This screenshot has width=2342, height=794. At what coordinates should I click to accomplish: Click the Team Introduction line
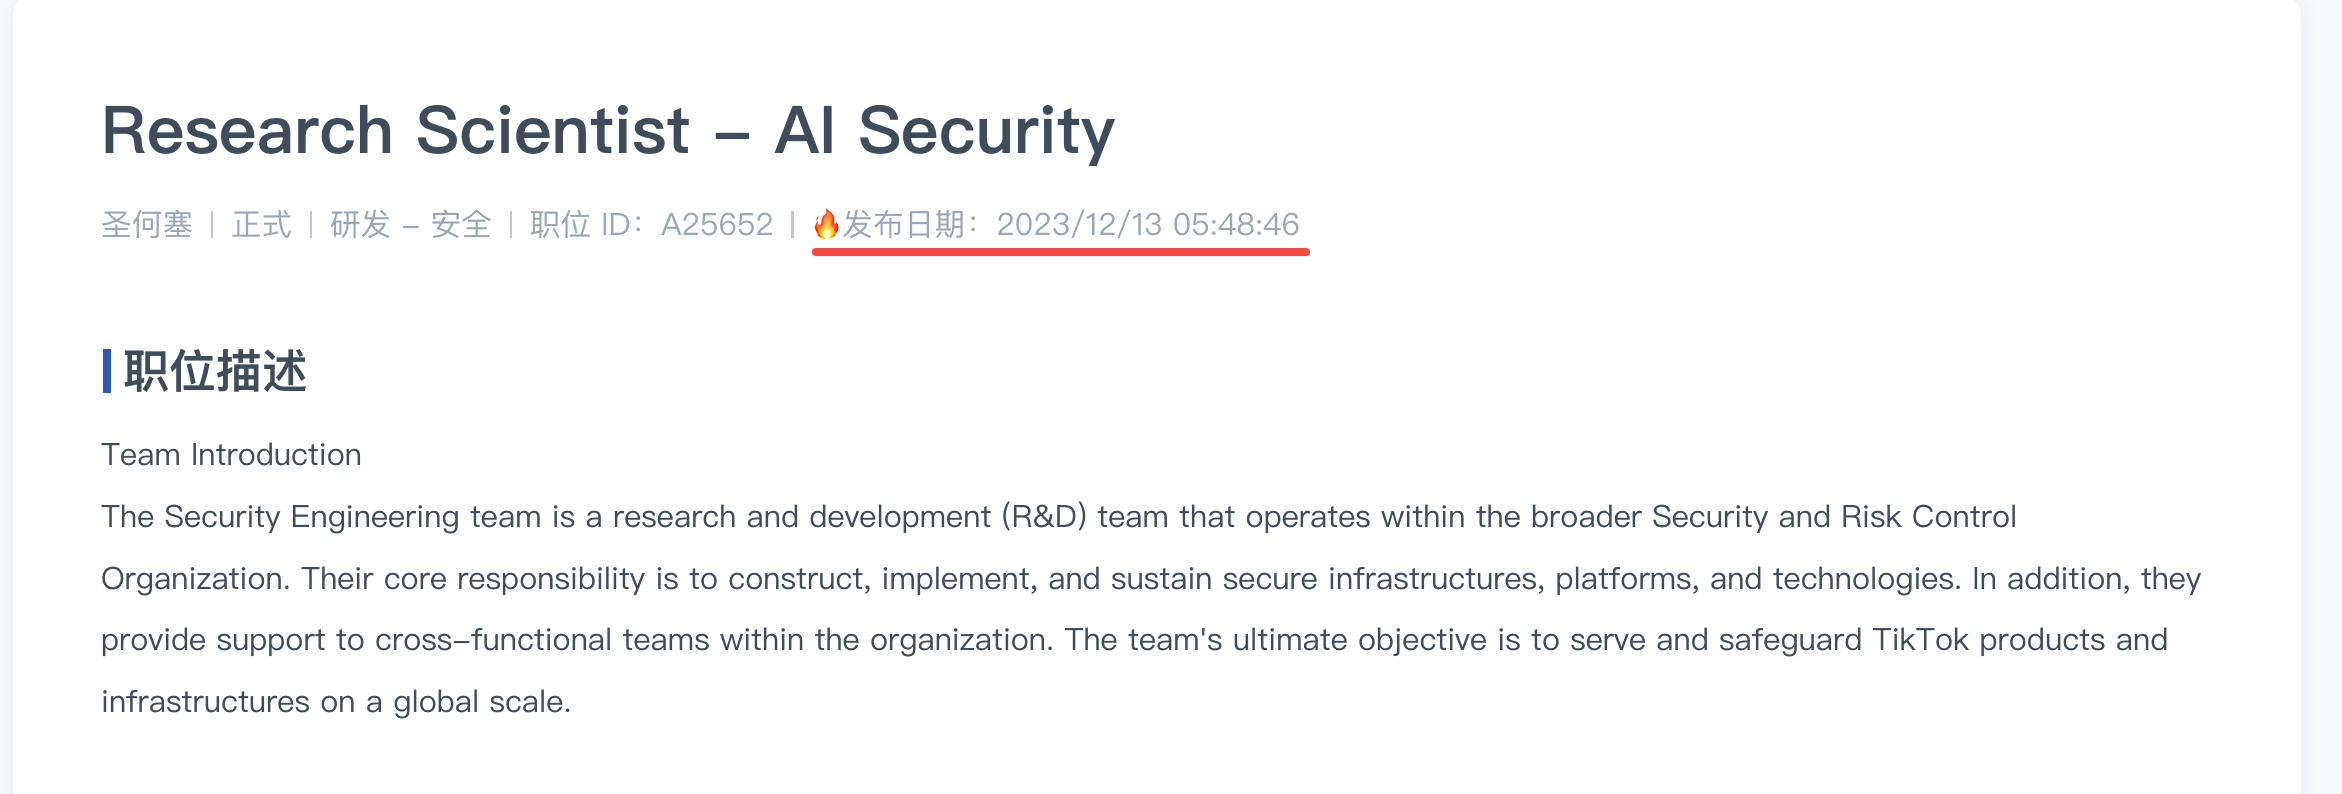(231, 455)
